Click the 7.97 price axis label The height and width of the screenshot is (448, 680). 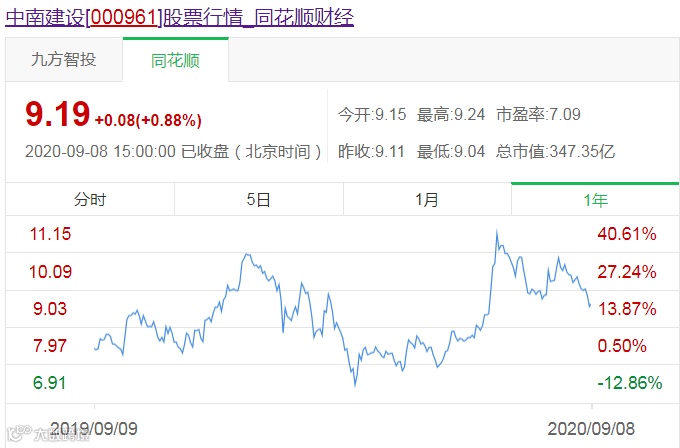click(x=50, y=346)
